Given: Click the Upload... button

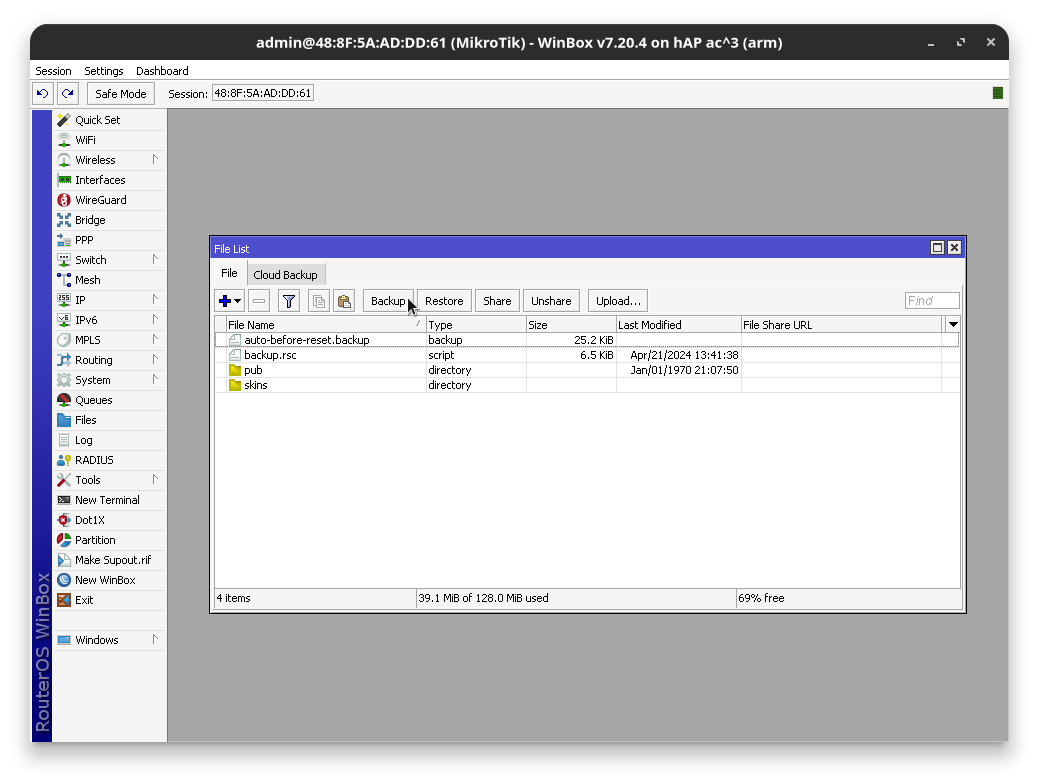Looking at the screenshot, I should coord(618,301).
